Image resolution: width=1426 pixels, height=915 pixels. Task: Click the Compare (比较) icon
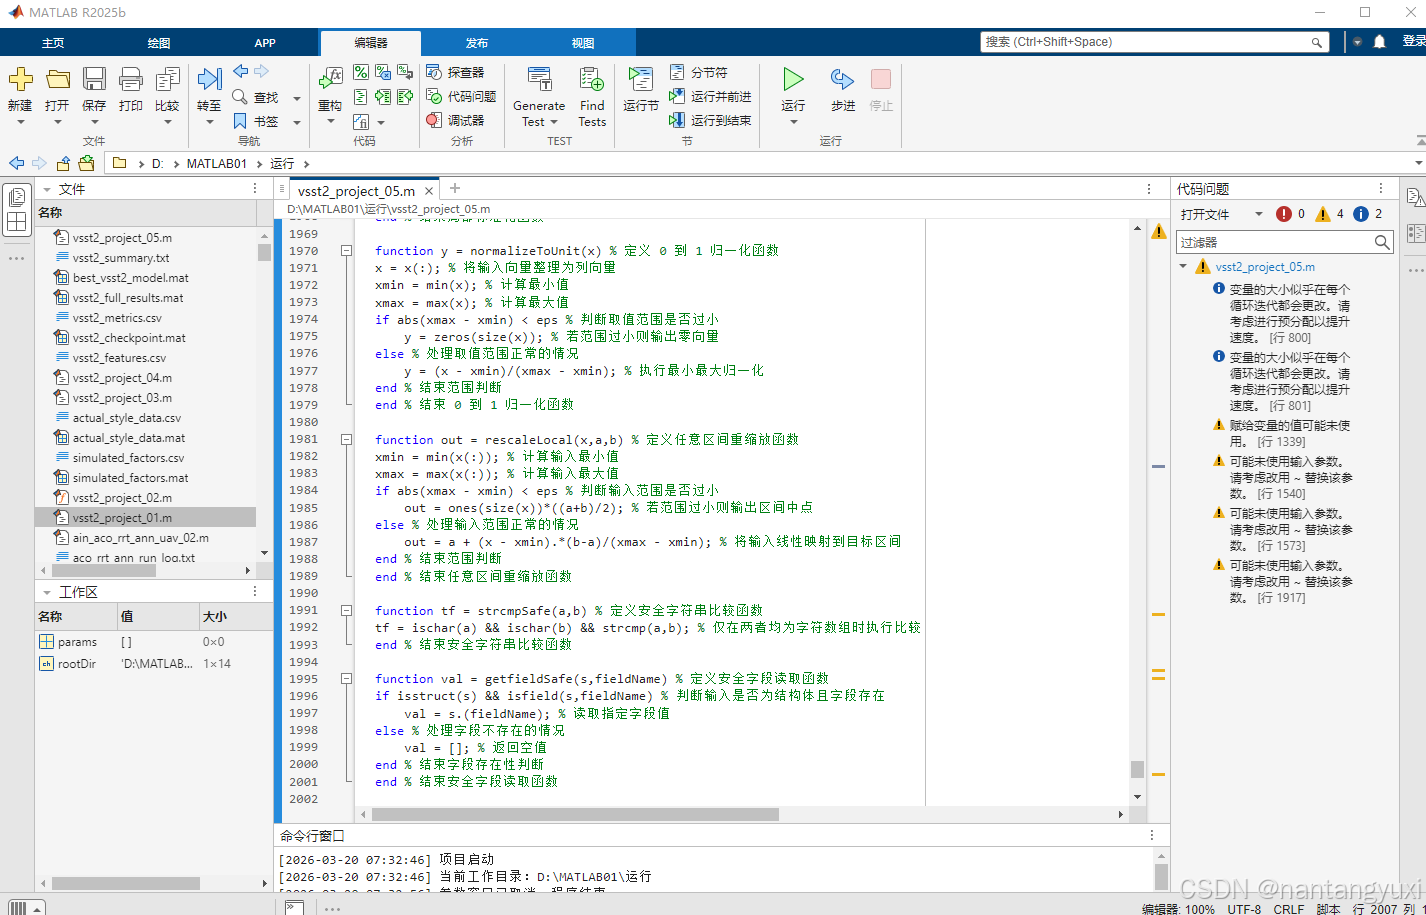(x=167, y=80)
